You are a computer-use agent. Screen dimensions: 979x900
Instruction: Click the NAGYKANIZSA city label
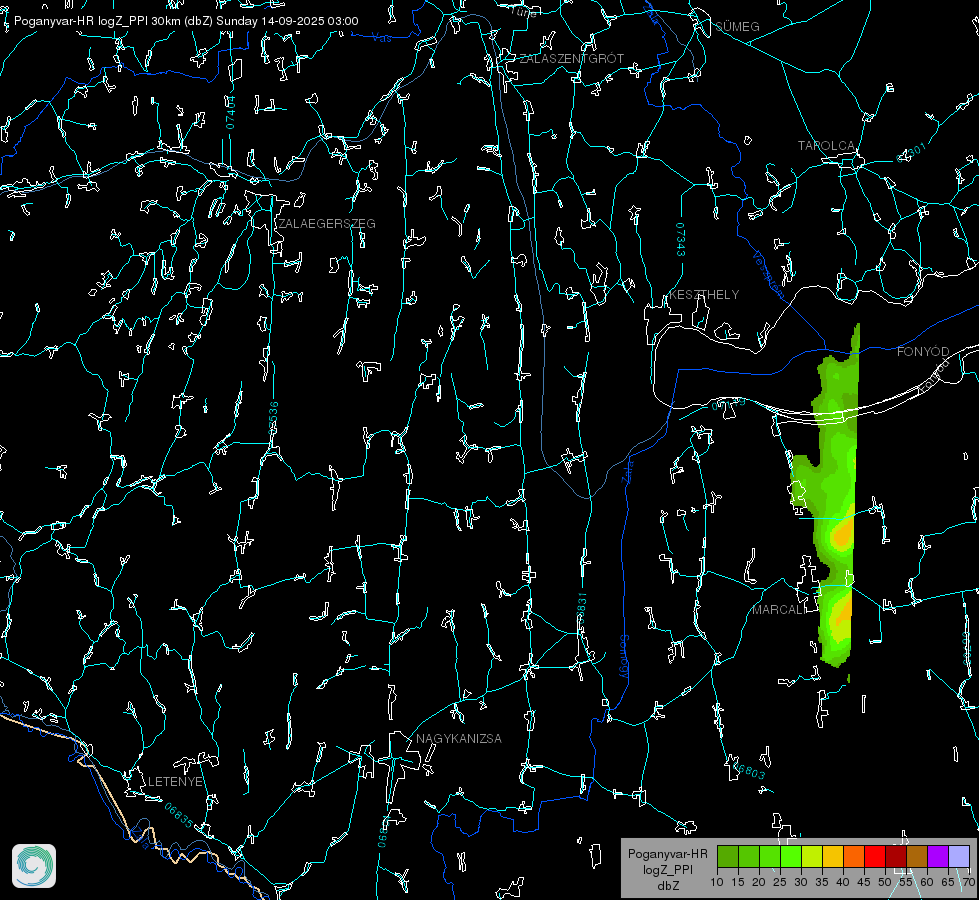(x=459, y=738)
